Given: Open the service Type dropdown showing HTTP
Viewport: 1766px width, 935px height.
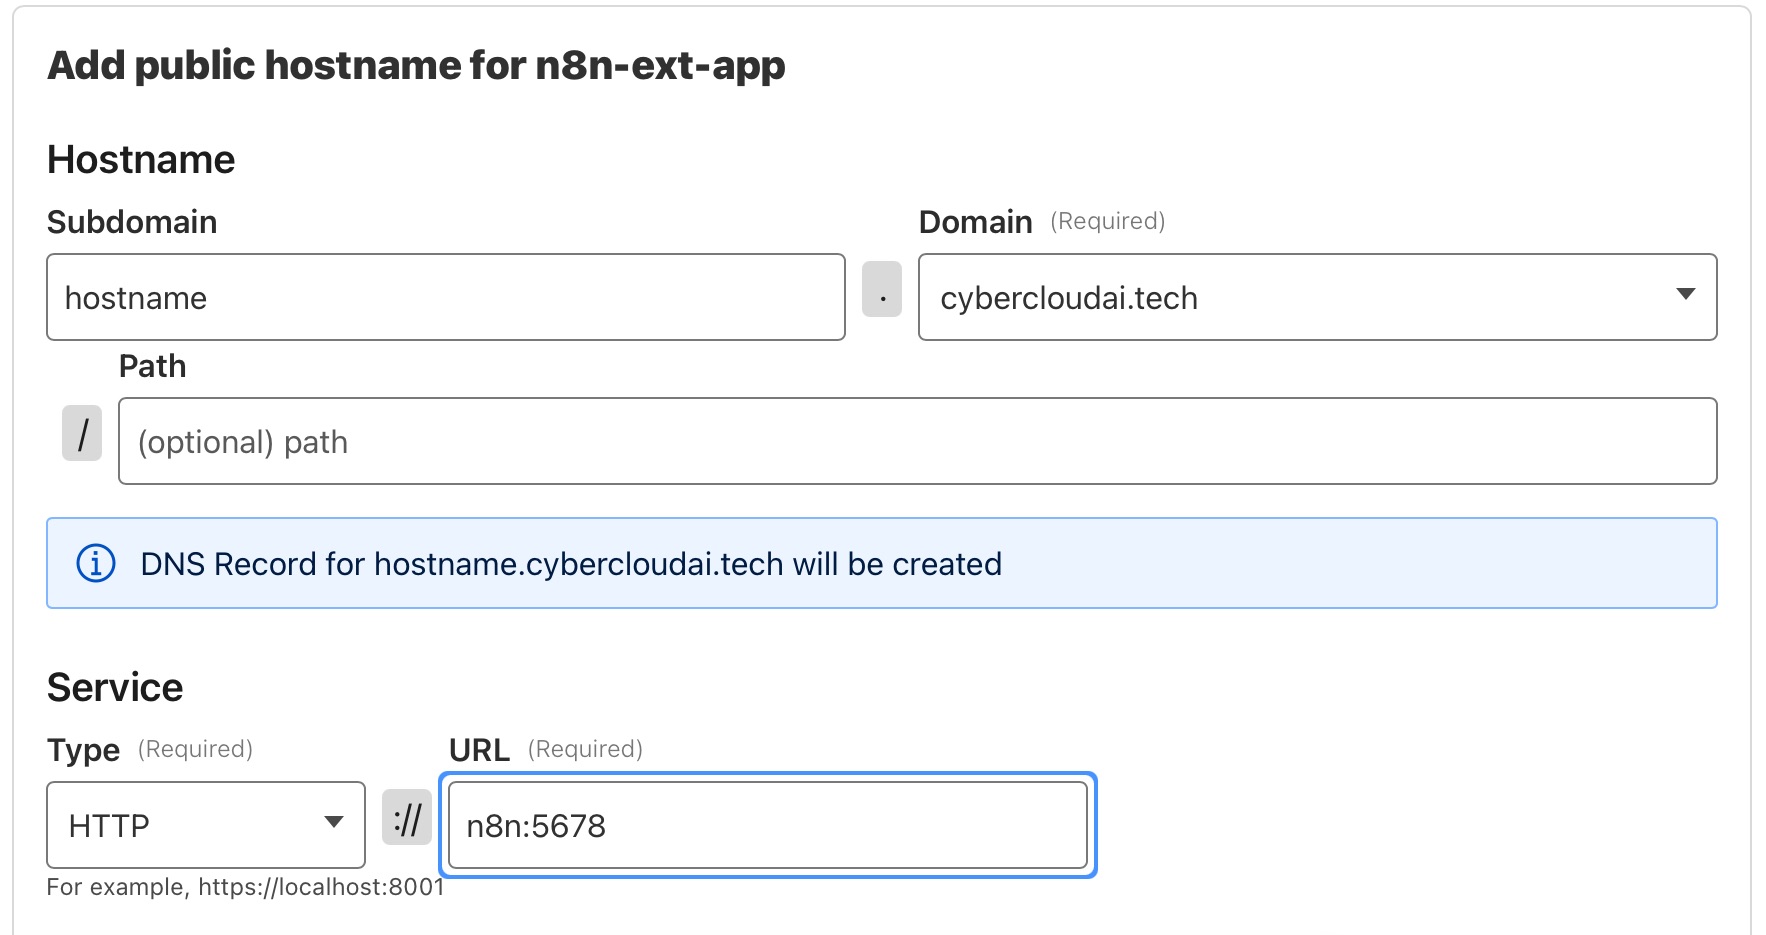Looking at the screenshot, I should 205,824.
